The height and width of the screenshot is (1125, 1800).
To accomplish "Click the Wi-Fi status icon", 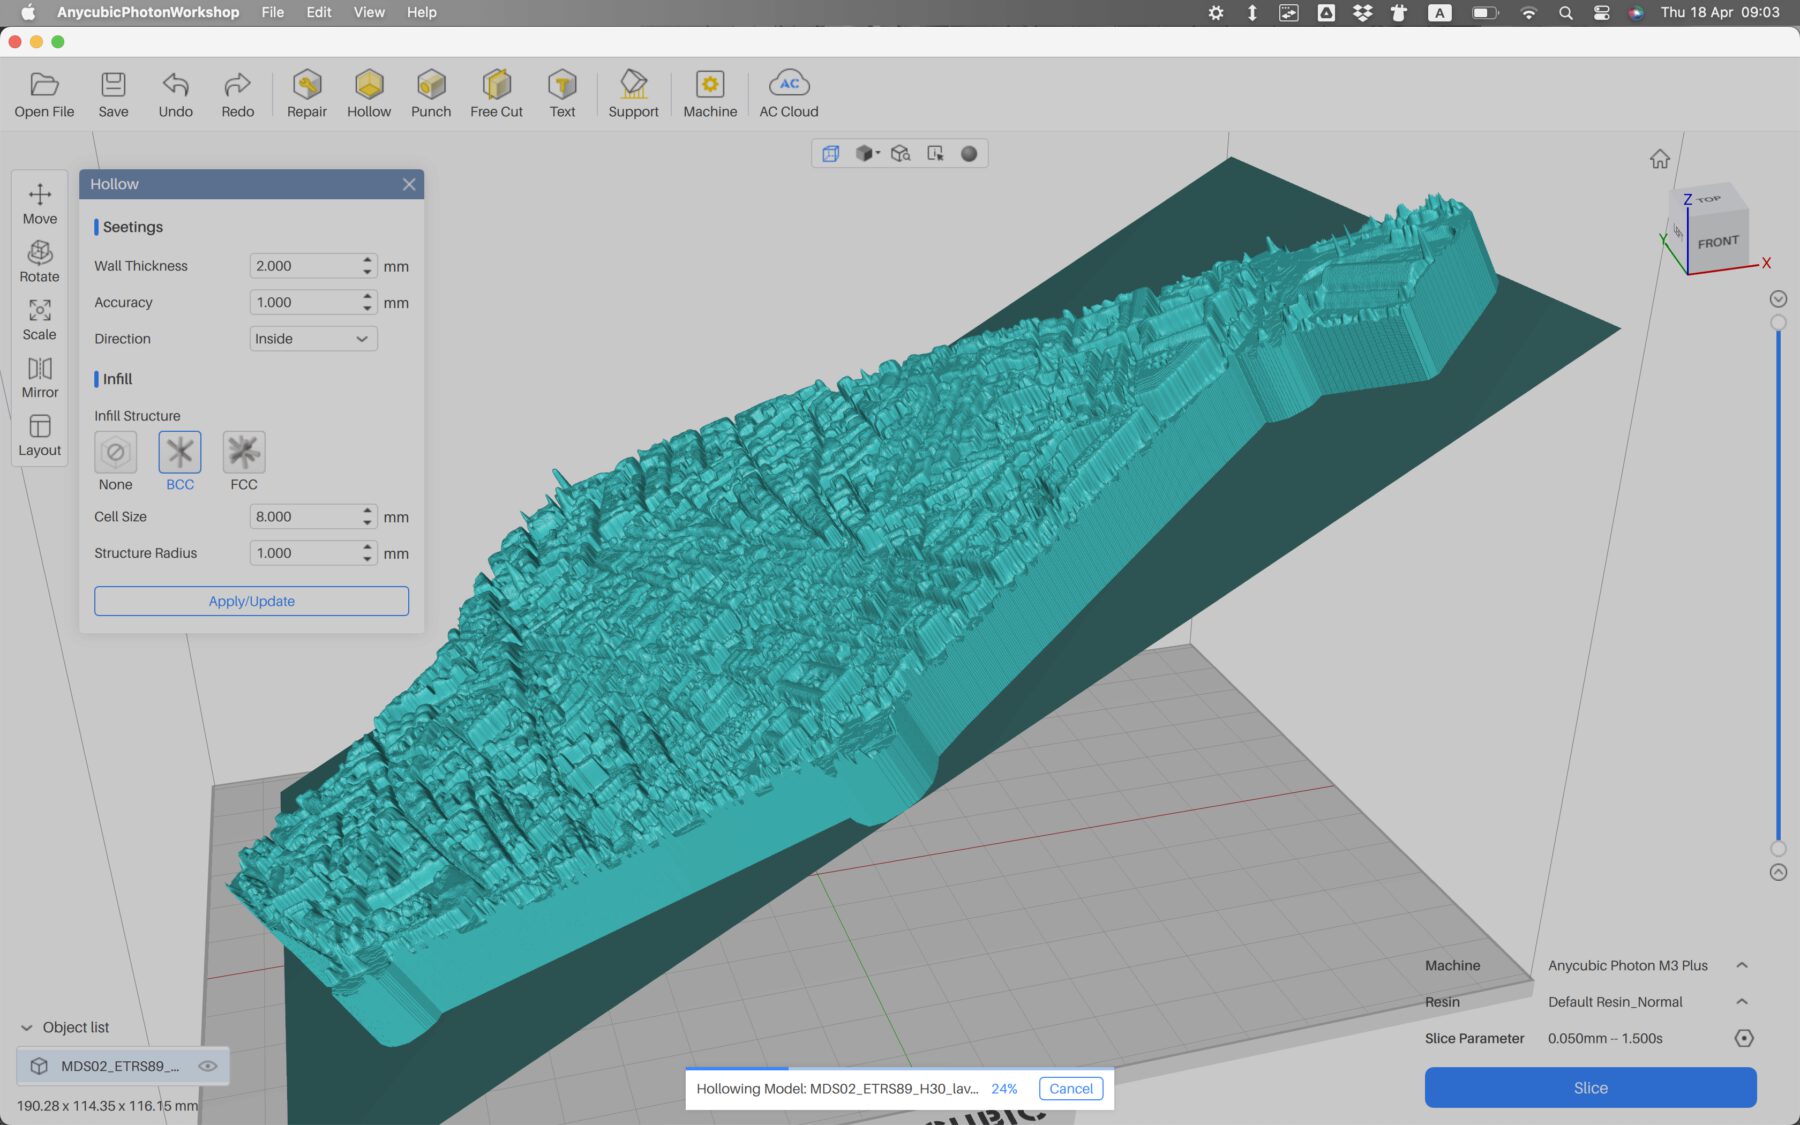I will 1528,12.
